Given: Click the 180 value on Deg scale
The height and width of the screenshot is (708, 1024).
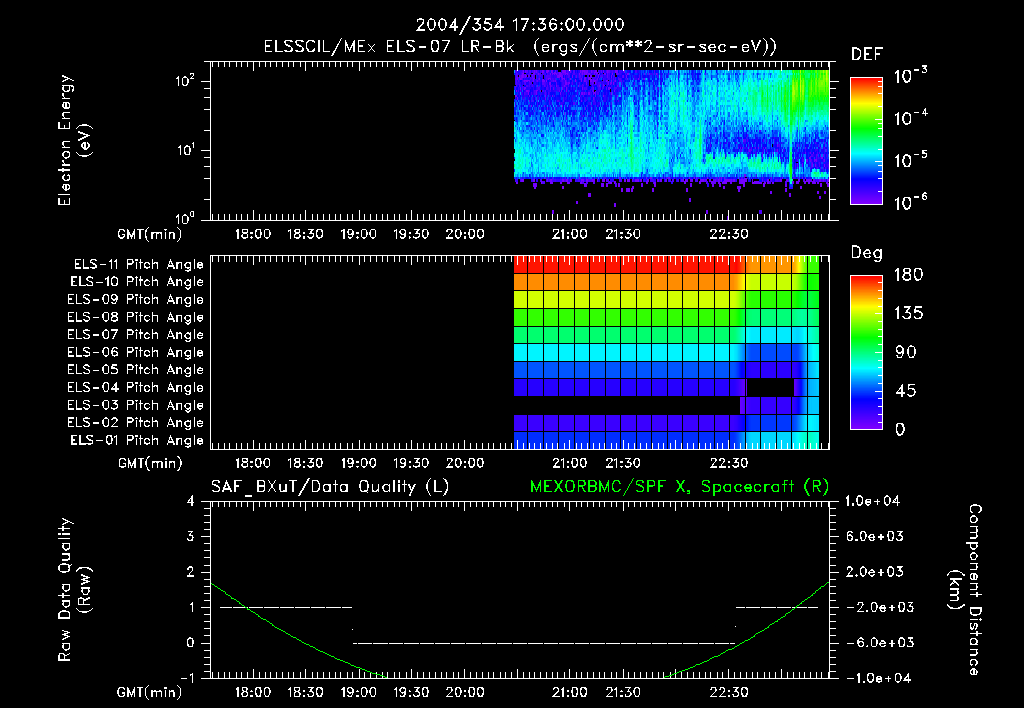Looking at the screenshot, I should click(x=909, y=274).
